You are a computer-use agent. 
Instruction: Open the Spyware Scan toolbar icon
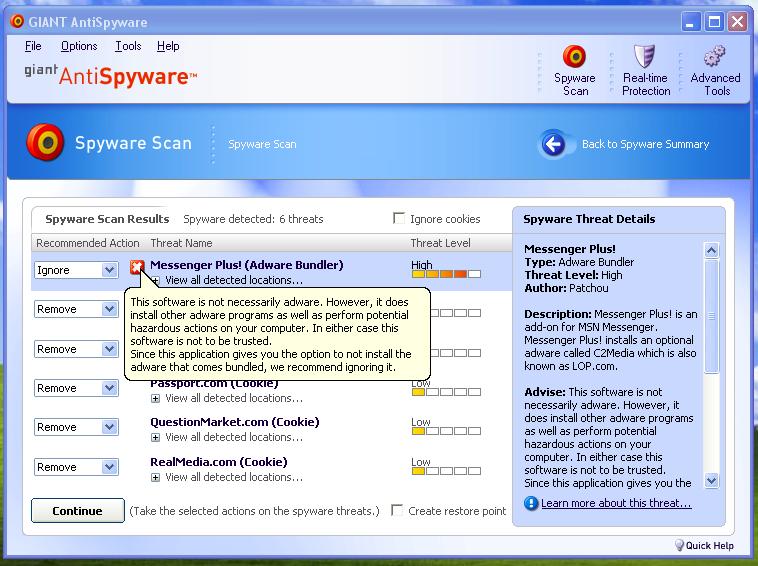tap(574, 57)
